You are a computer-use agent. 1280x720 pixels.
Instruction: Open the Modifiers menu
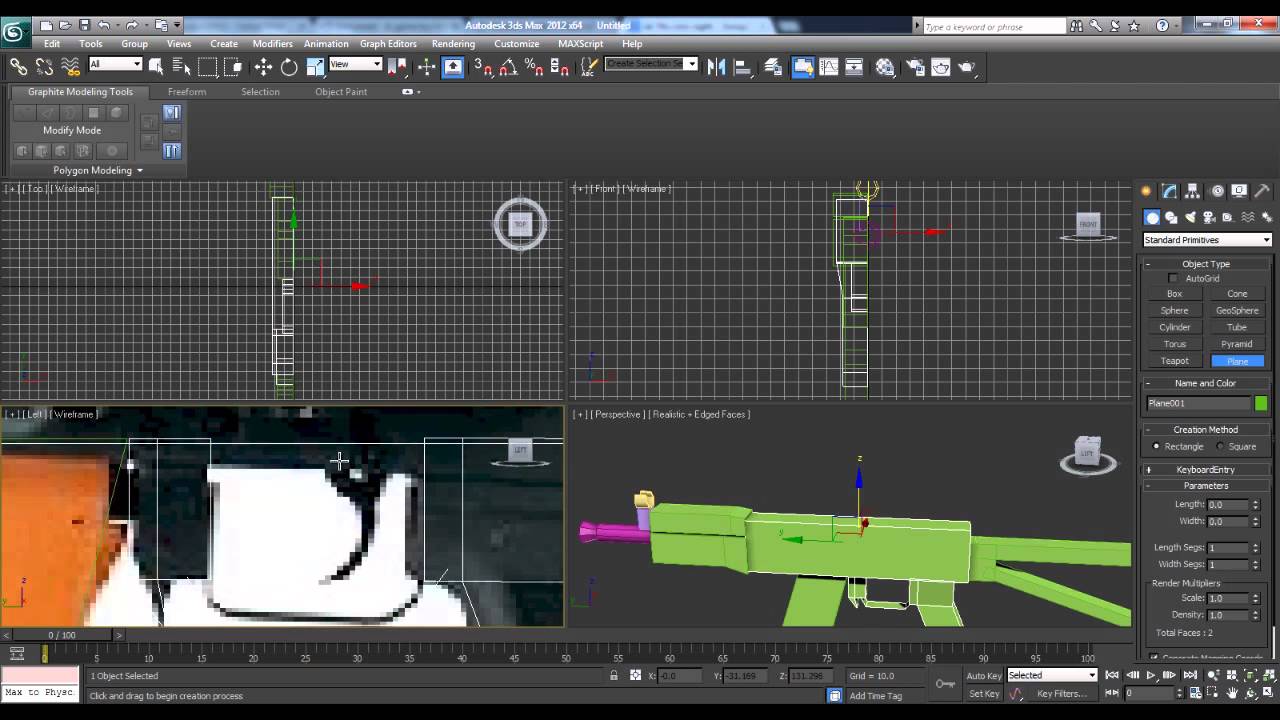click(x=272, y=44)
